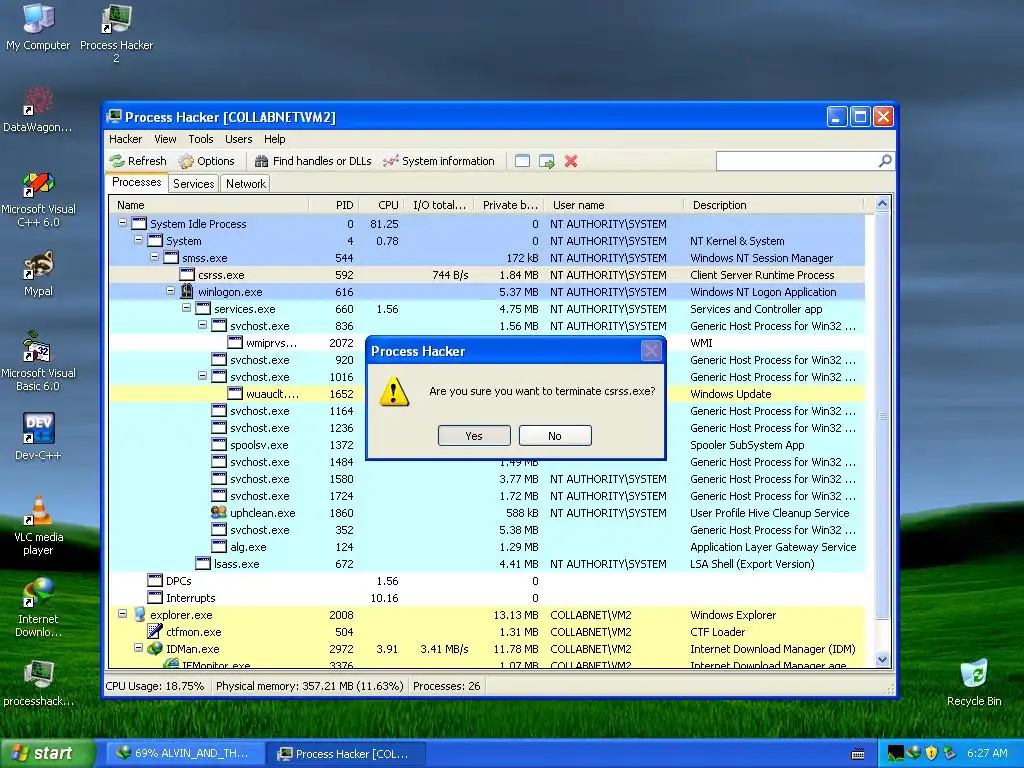Open System information from the toolbar

[439, 161]
